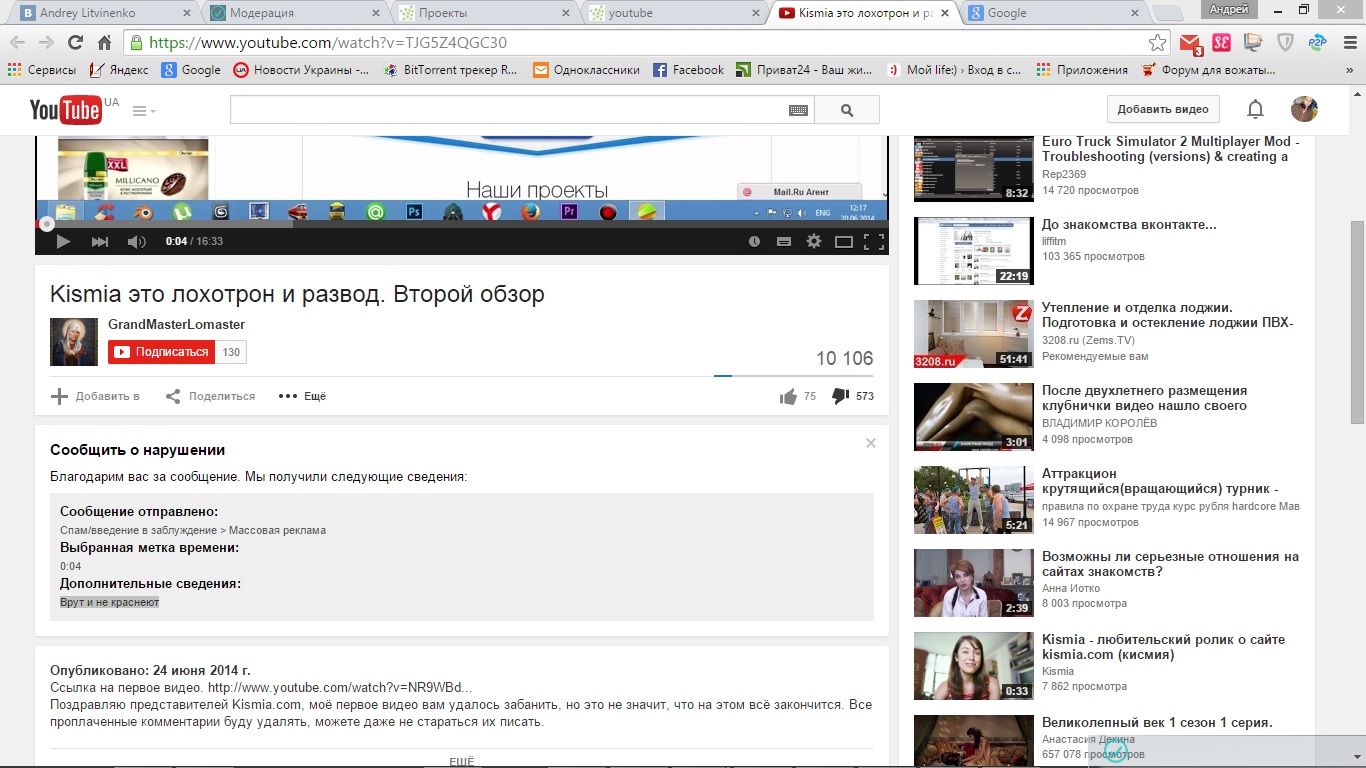Subscribe with the Подписаться button
The width and height of the screenshot is (1366, 768).
point(162,352)
